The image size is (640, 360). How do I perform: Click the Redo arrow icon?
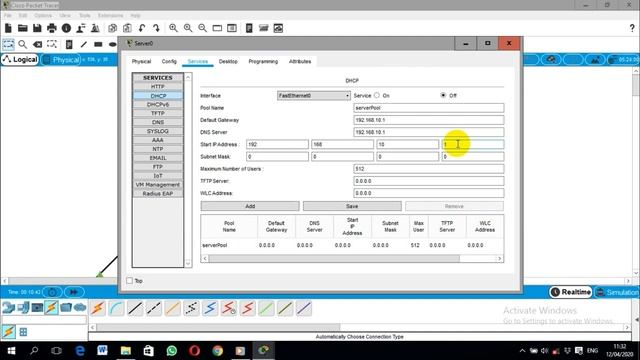(156, 28)
